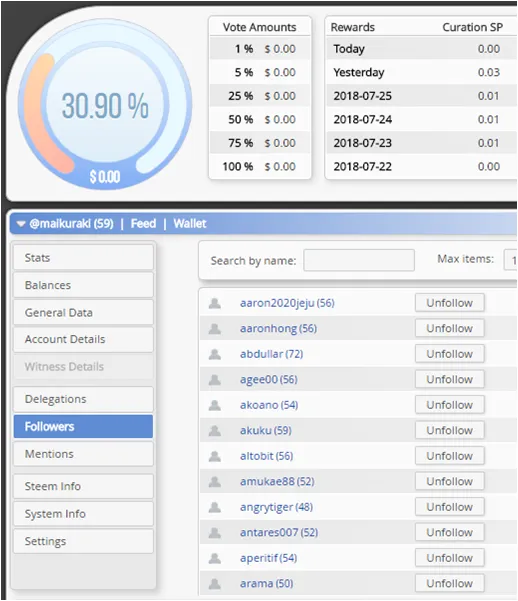This screenshot has width=518, height=601.
Task: Unfollow amukae88
Action: point(449,481)
